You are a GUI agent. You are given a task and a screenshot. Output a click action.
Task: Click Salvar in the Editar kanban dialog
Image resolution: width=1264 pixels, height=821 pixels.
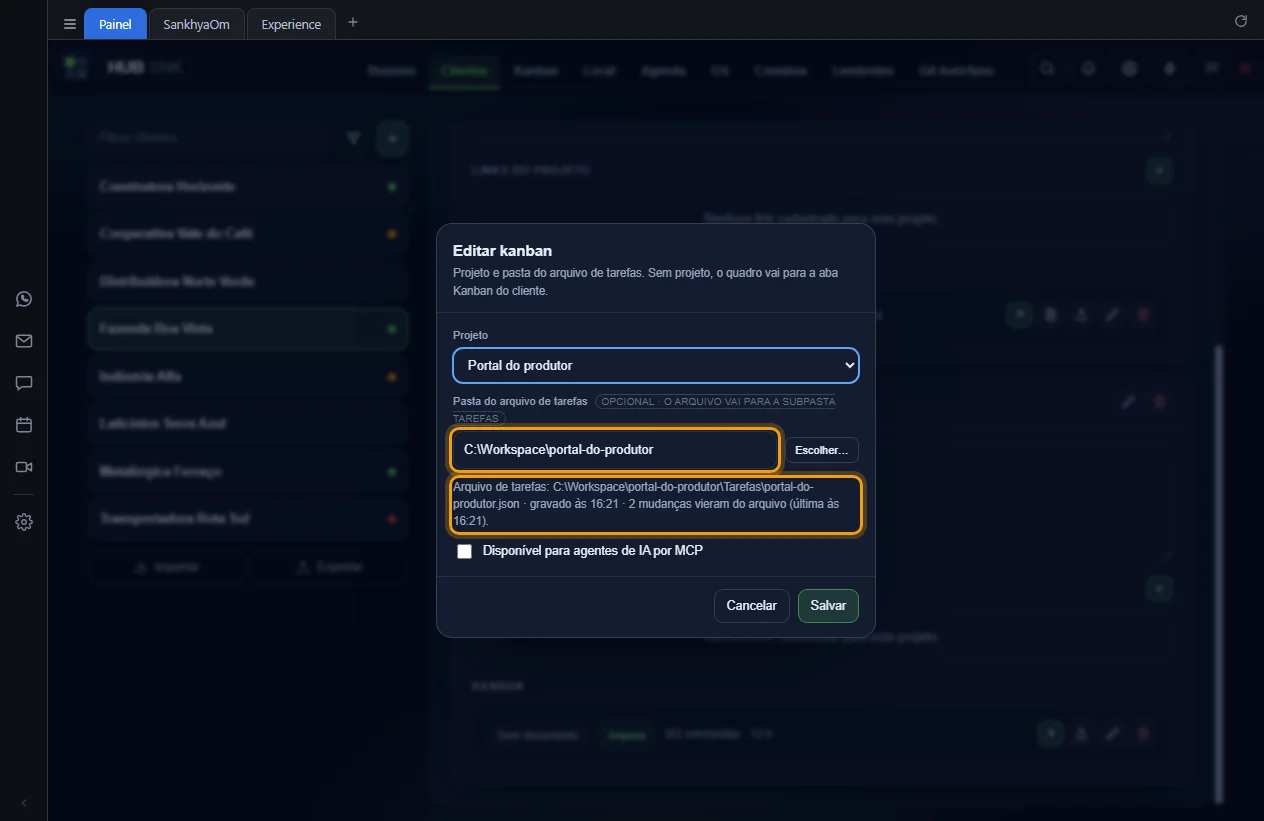point(828,606)
